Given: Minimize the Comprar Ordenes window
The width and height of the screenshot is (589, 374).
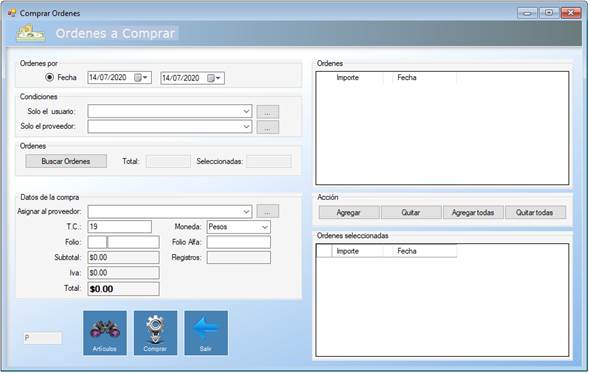Looking at the screenshot, I should pyautogui.click(x=527, y=13).
